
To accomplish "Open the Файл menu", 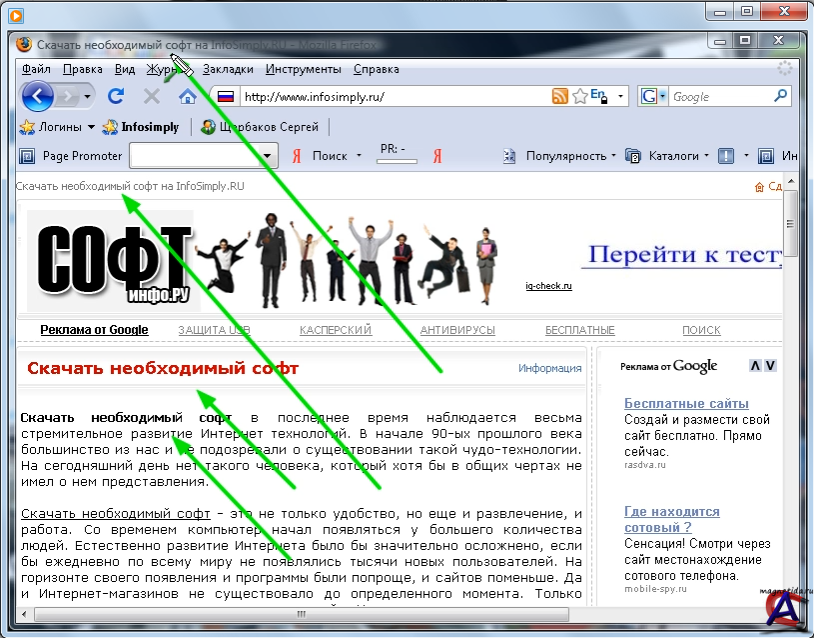I will tap(36, 69).
